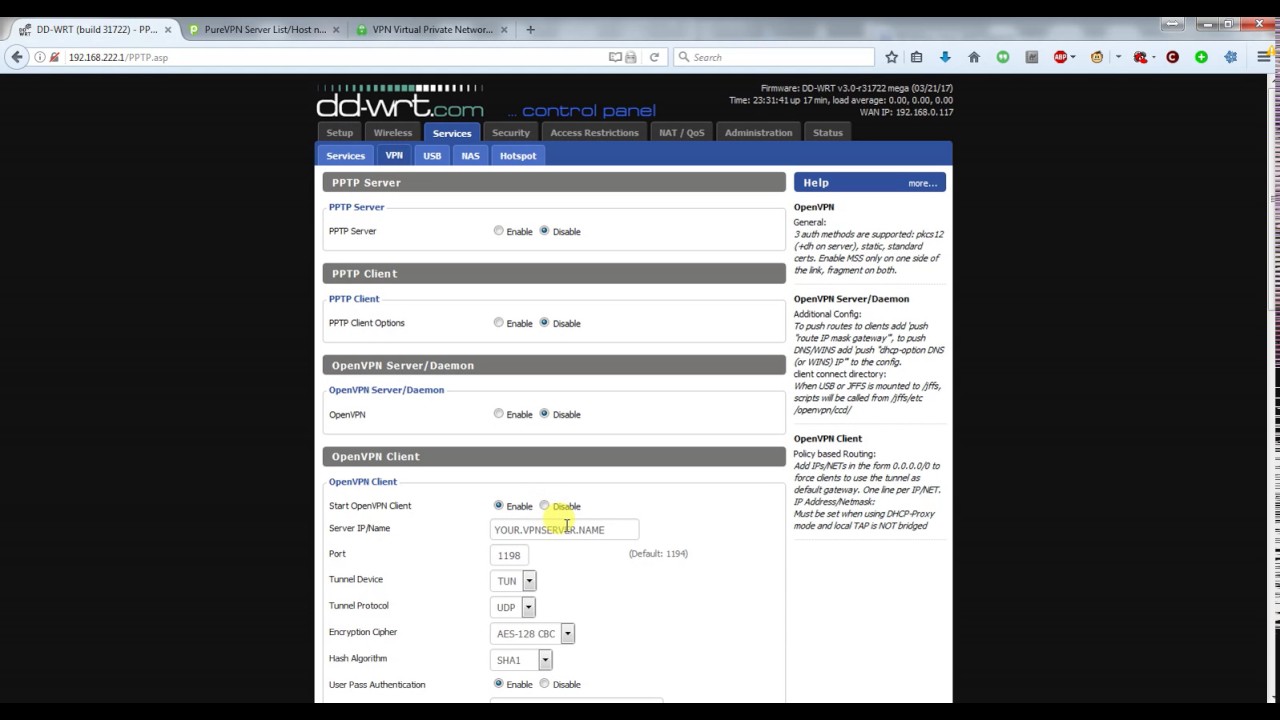Viewport: 1280px width, 720px height.
Task: Enable PPTP Server radio button
Action: click(x=498, y=231)
